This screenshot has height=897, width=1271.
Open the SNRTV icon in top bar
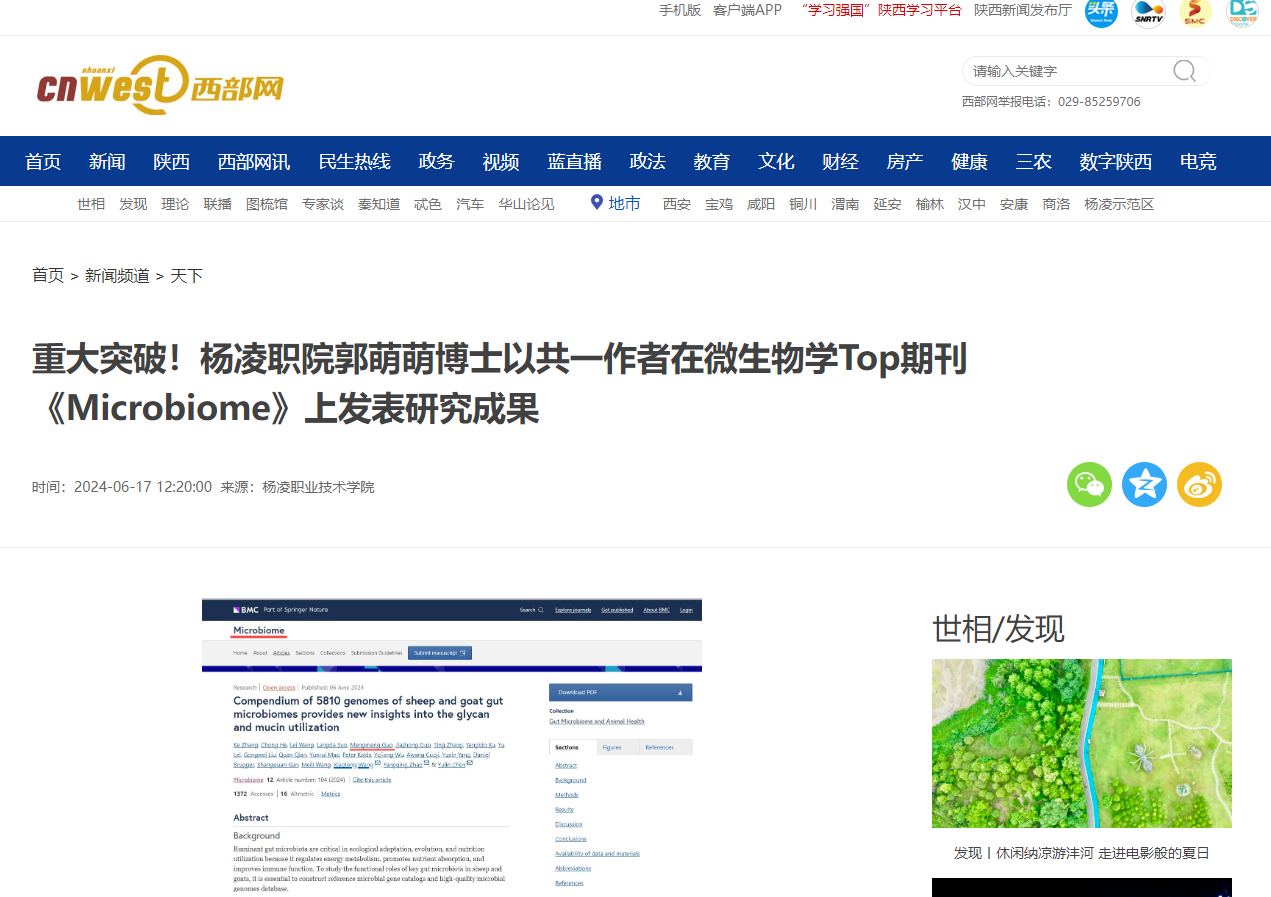tap(1148, 12)
